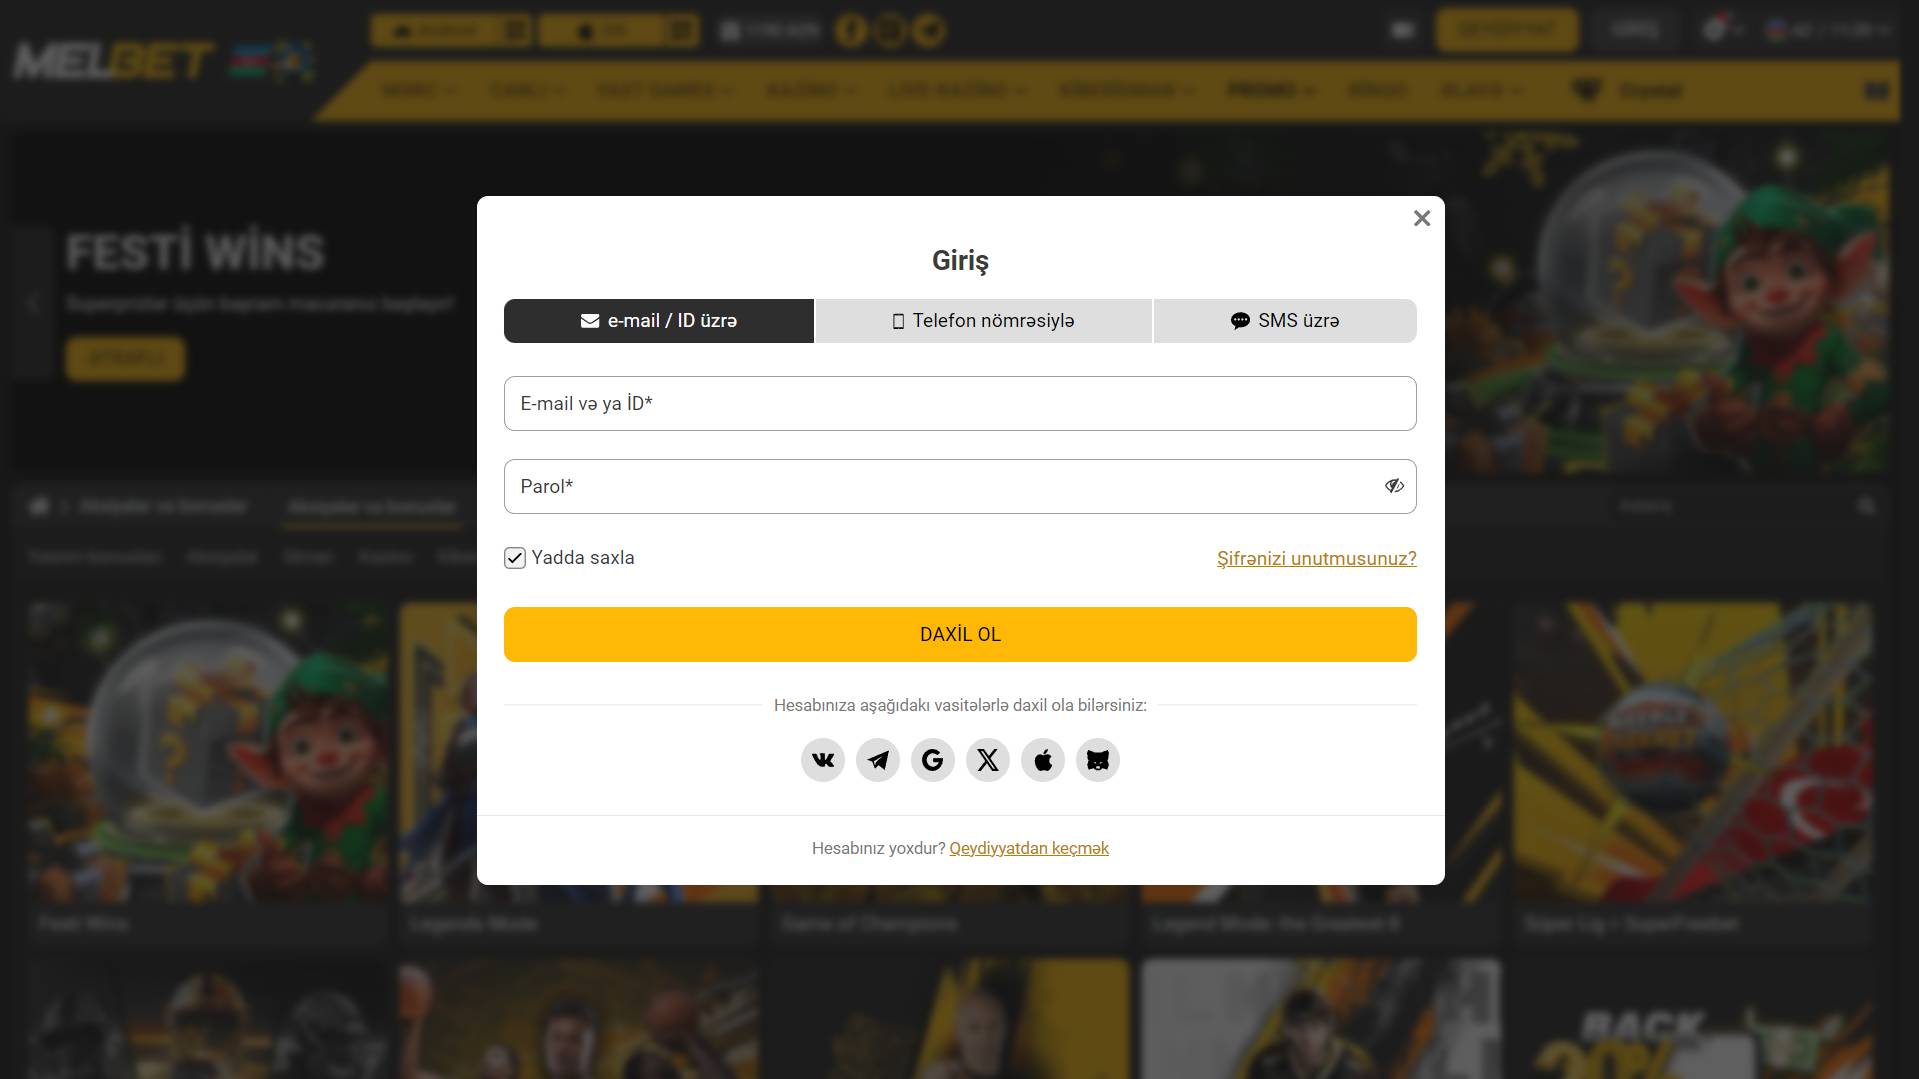Toggle password visibility eye icon

[x=1394, y=486]
